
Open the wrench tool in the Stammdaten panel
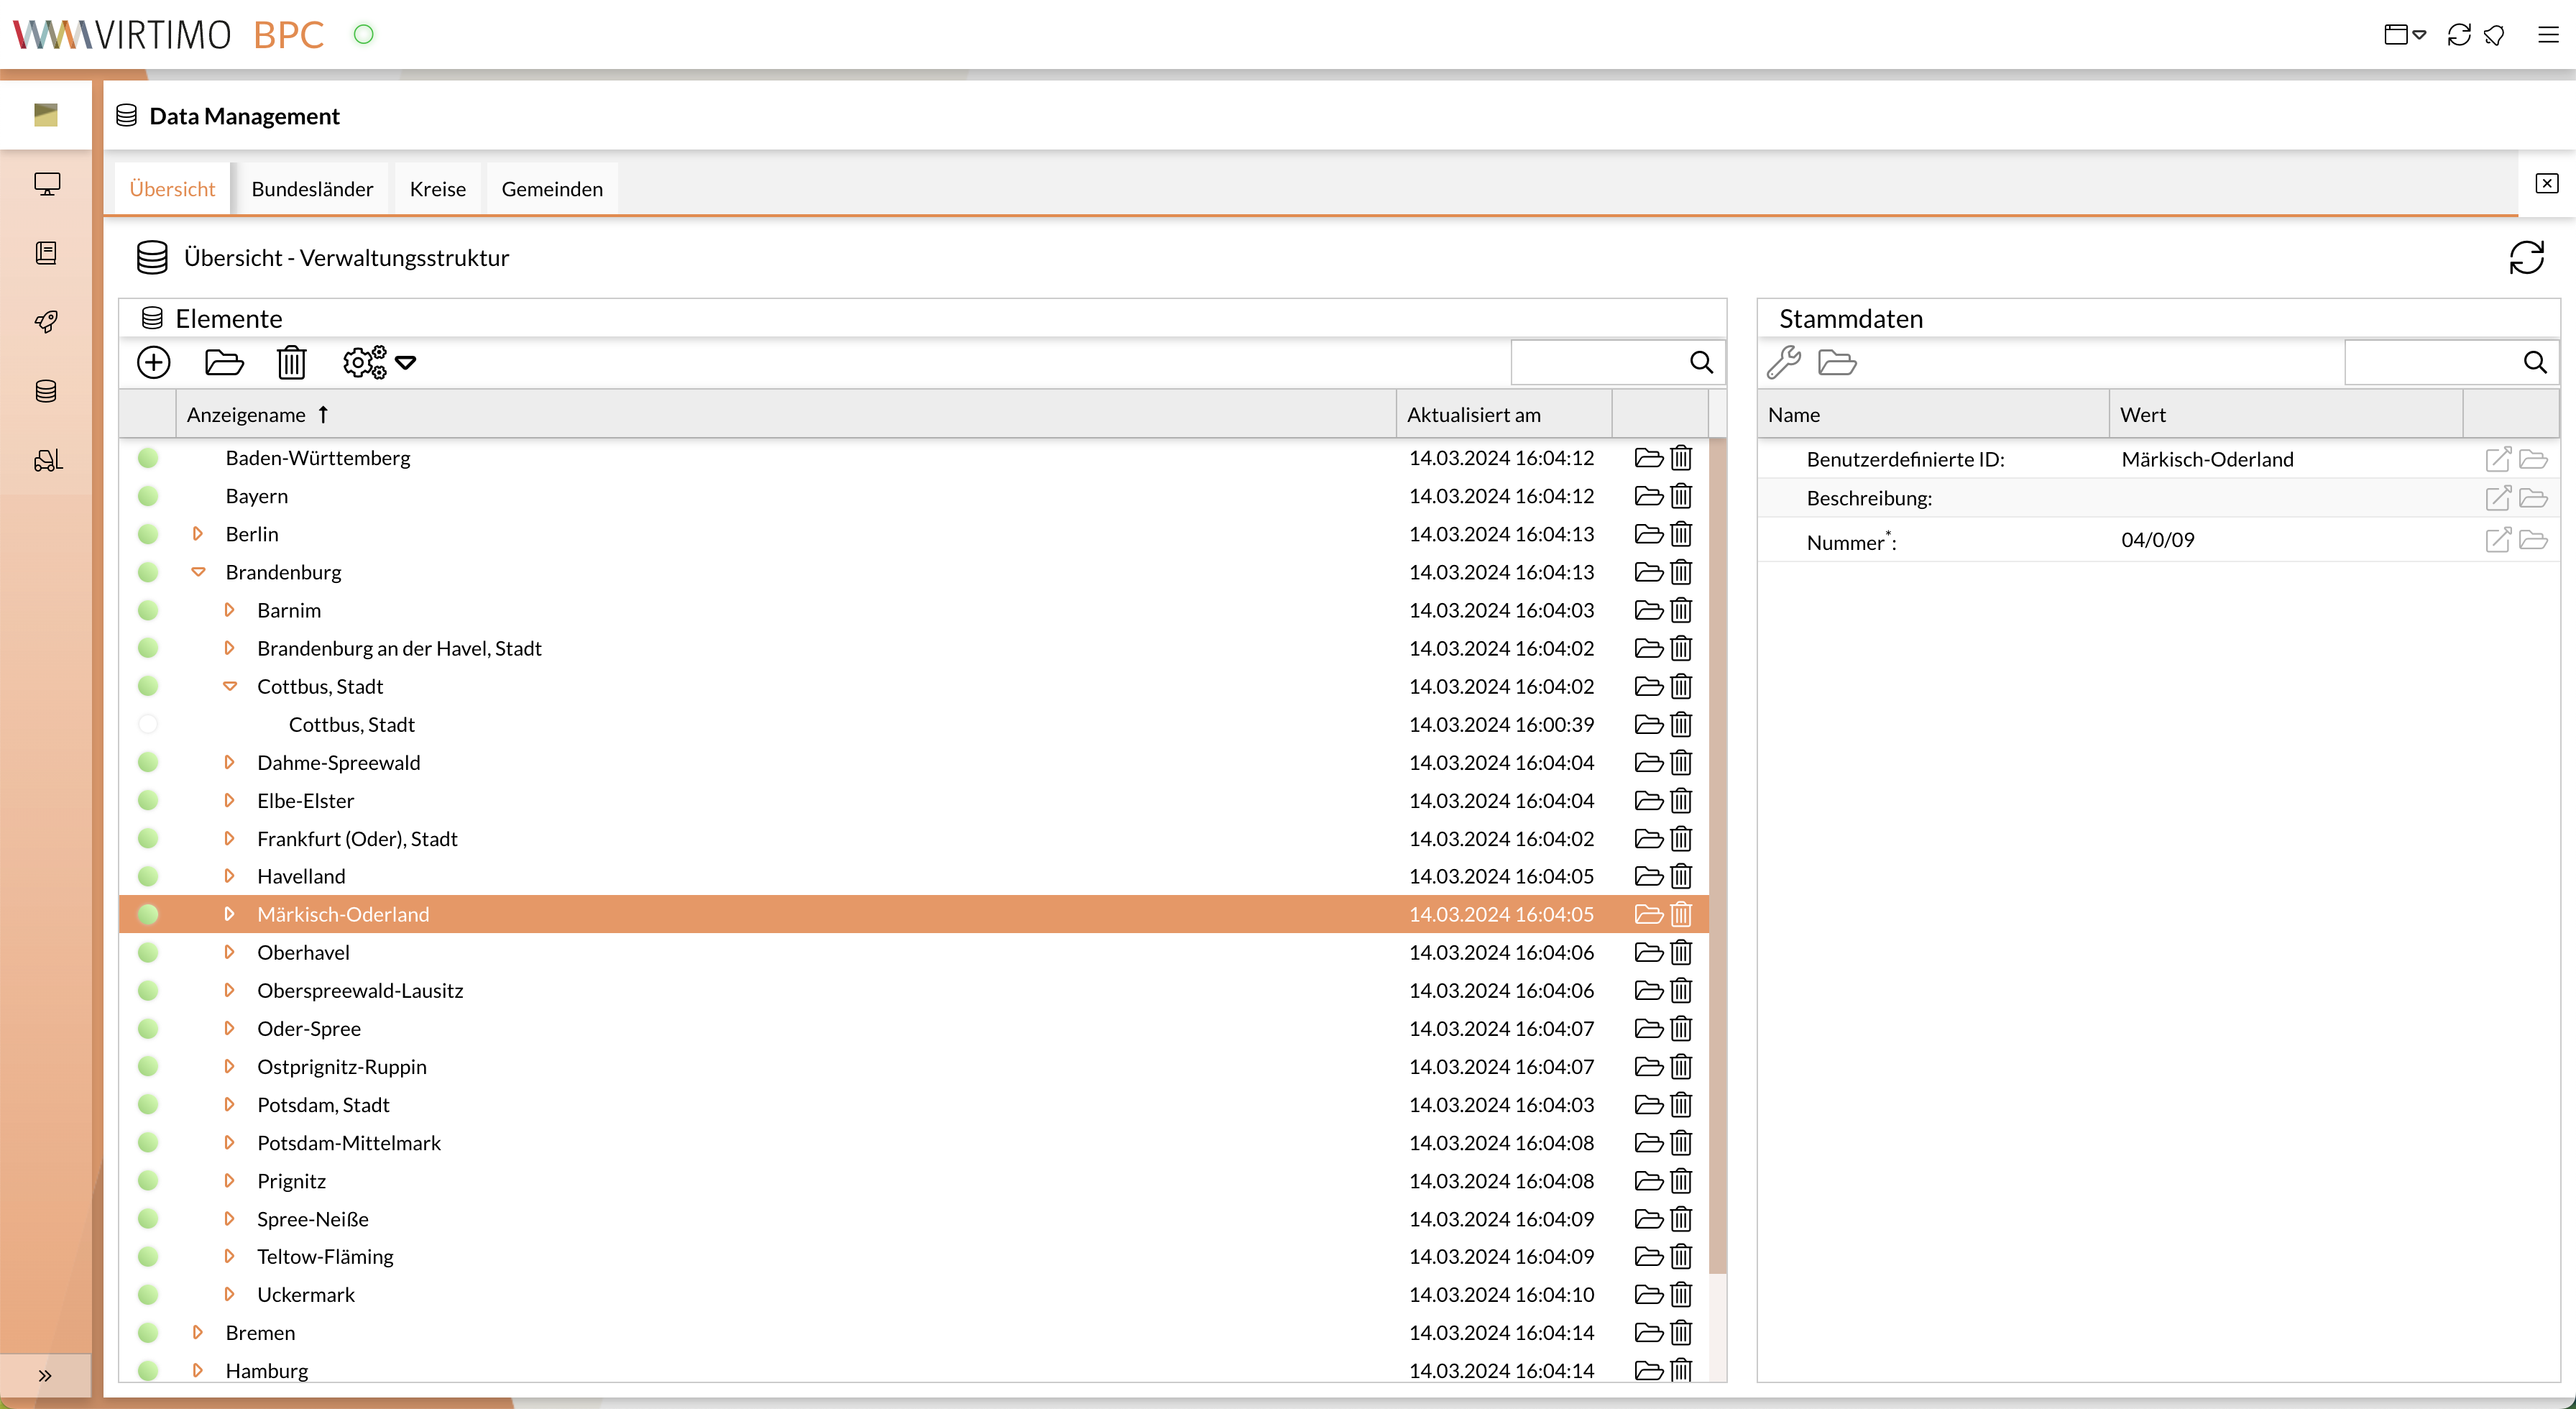point(1785,363)
